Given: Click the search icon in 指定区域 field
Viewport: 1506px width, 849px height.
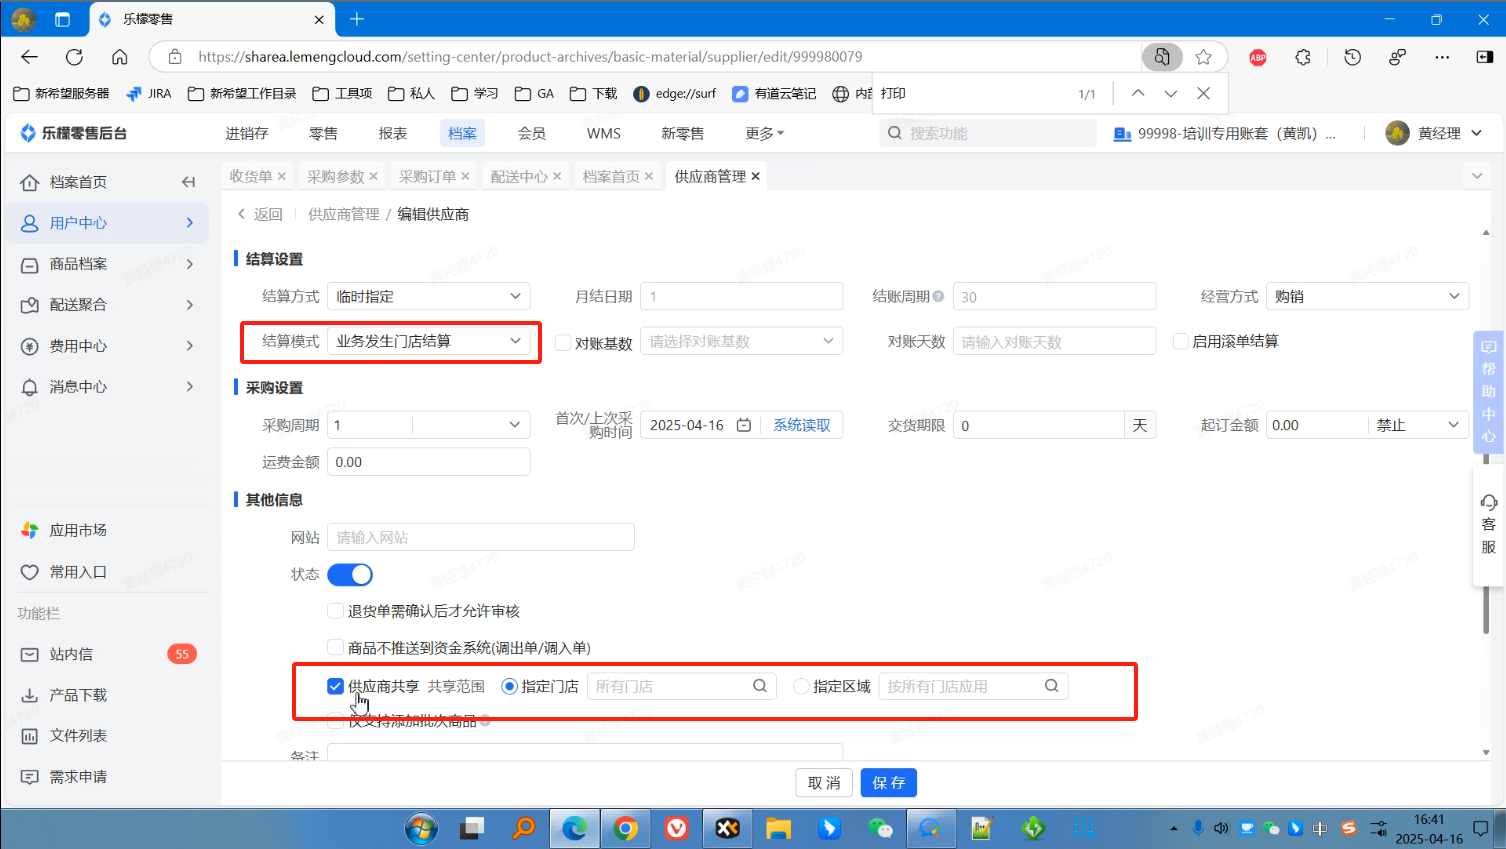Looking at the screenshot, I should [1052, 686].
